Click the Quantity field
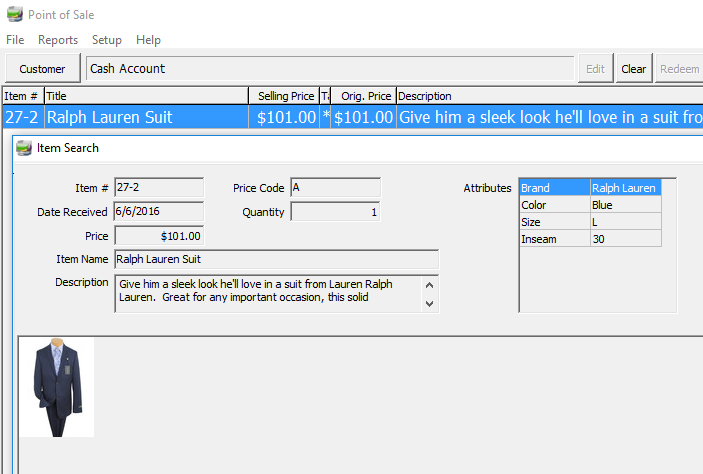Viewport: 703px width, 474px height. tap(335, 212)
